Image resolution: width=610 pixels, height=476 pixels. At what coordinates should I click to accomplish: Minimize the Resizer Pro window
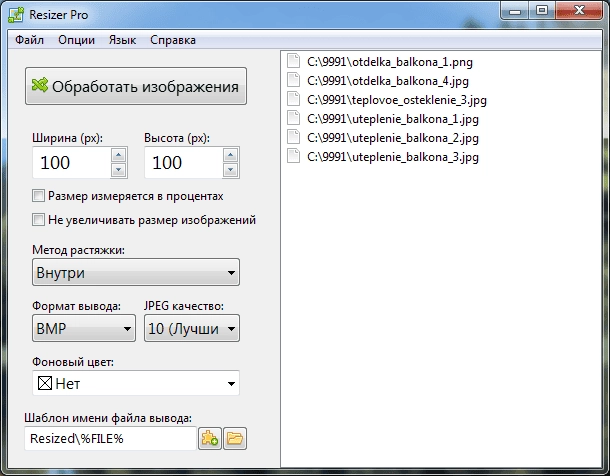[515, 10]
